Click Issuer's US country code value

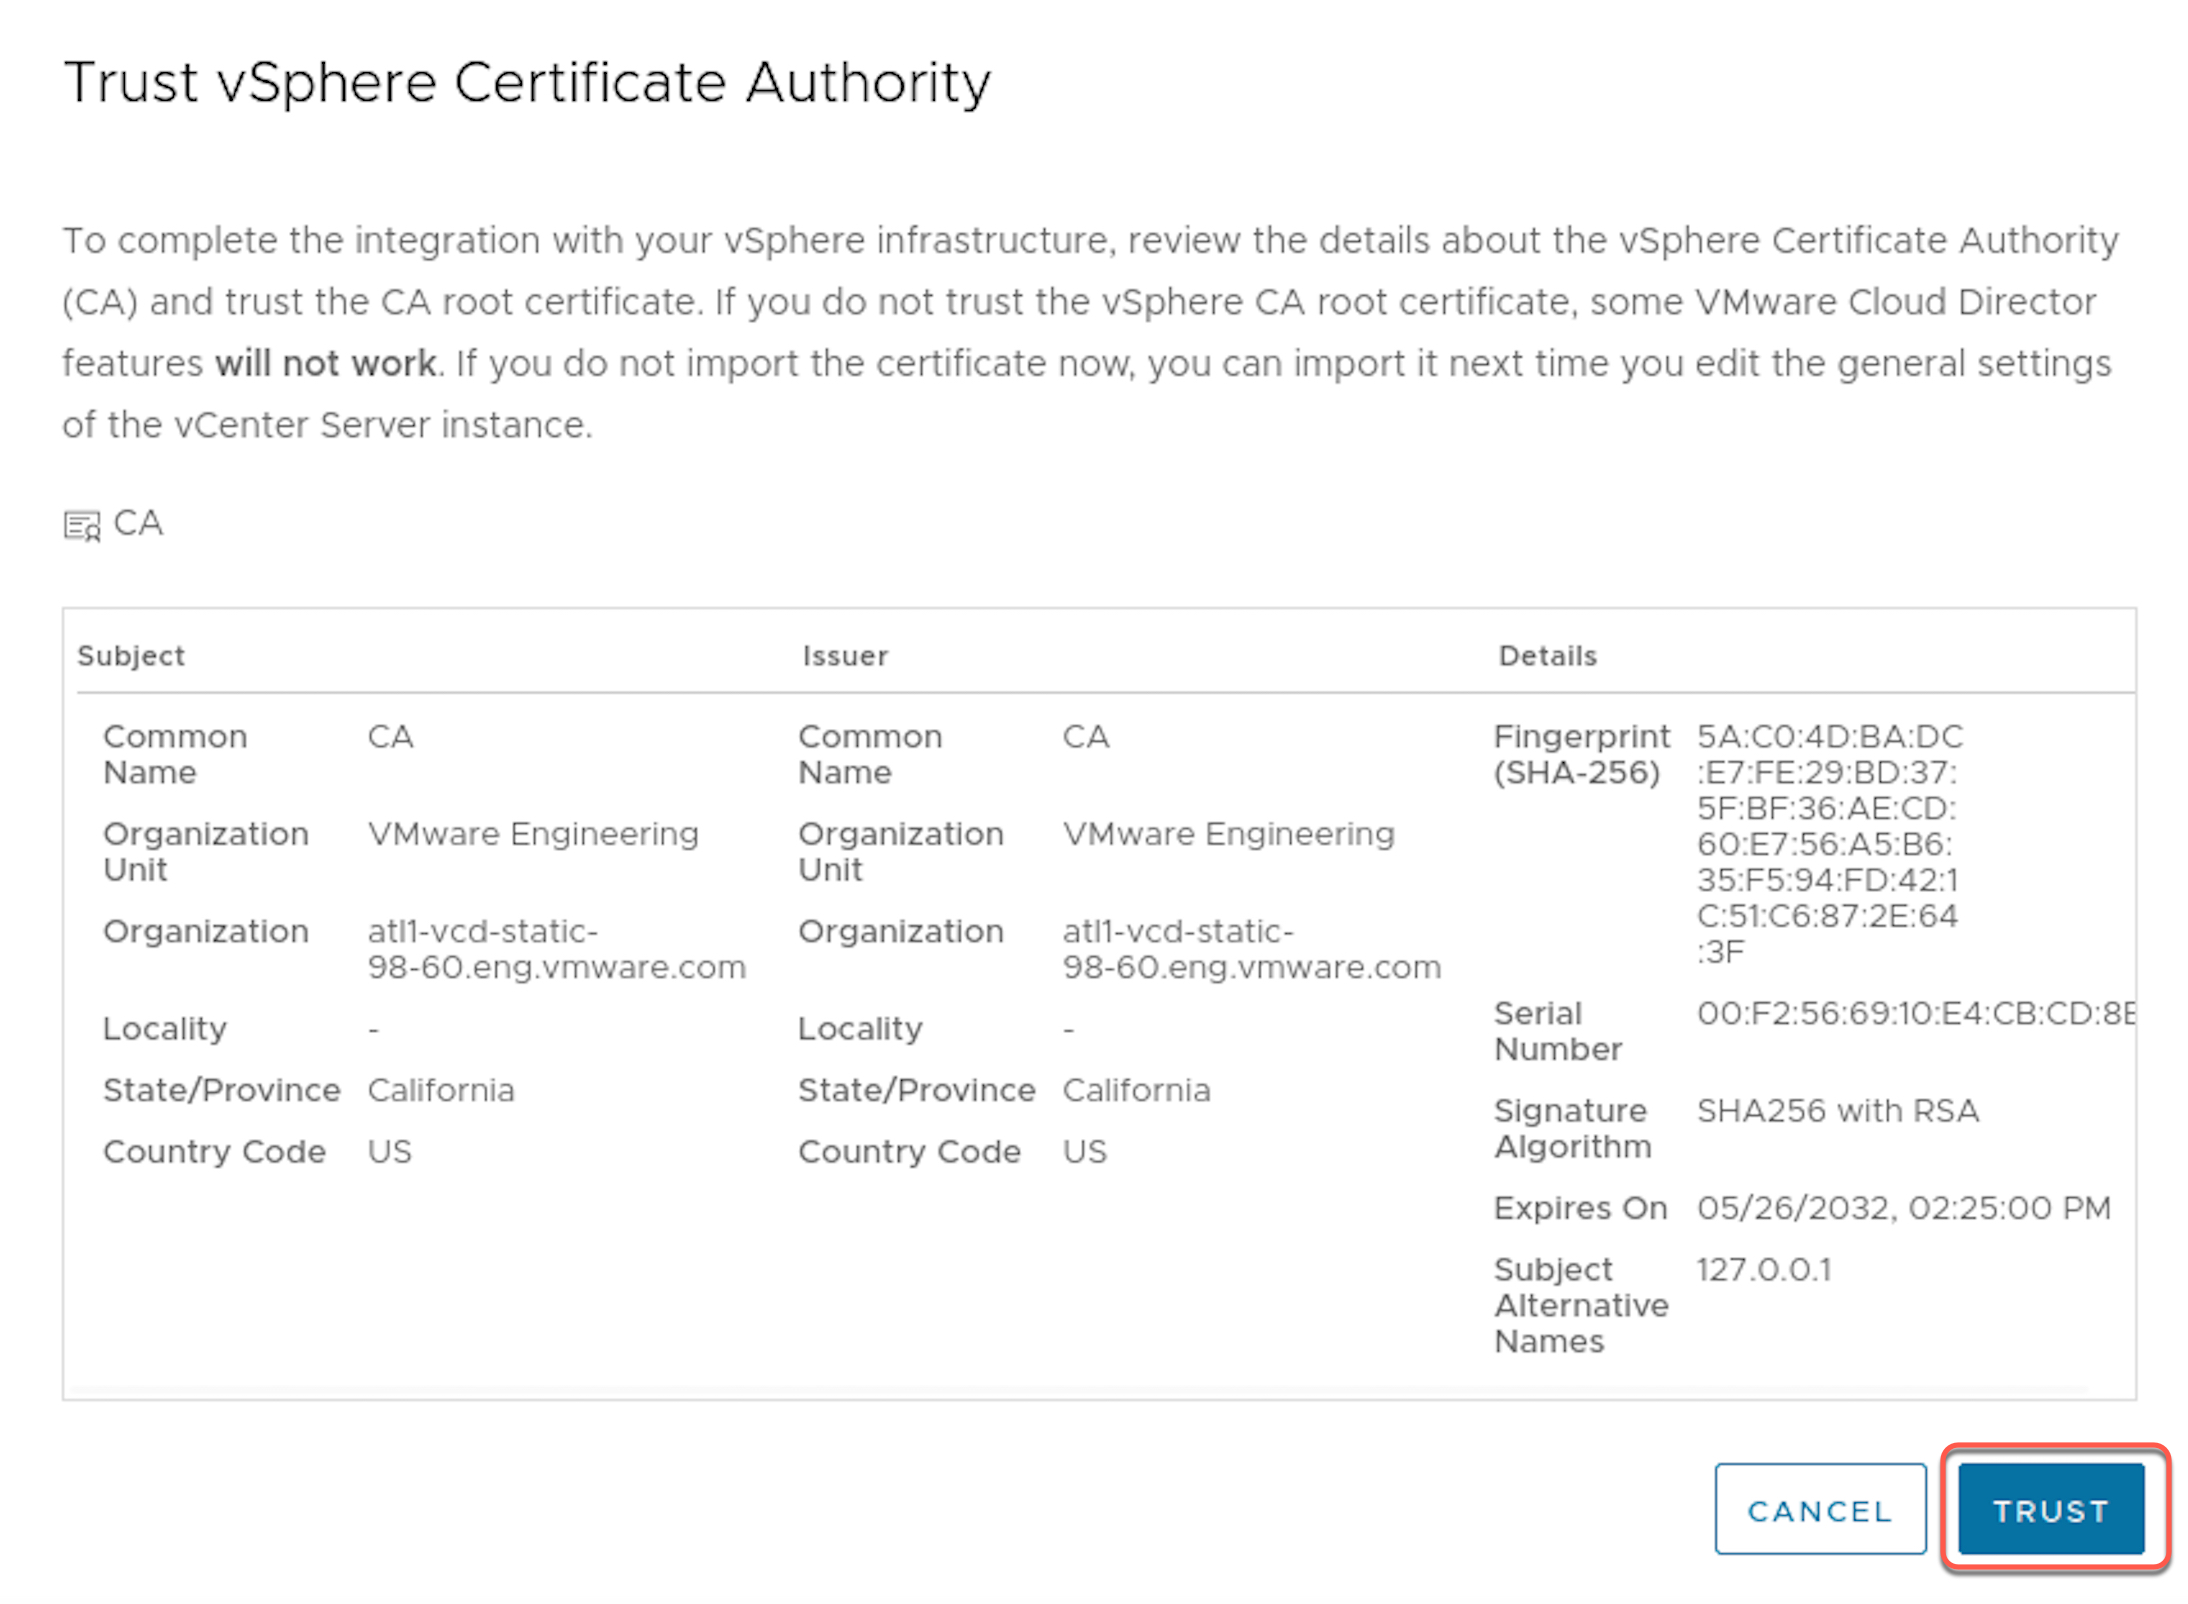tap(1084, 1152)
